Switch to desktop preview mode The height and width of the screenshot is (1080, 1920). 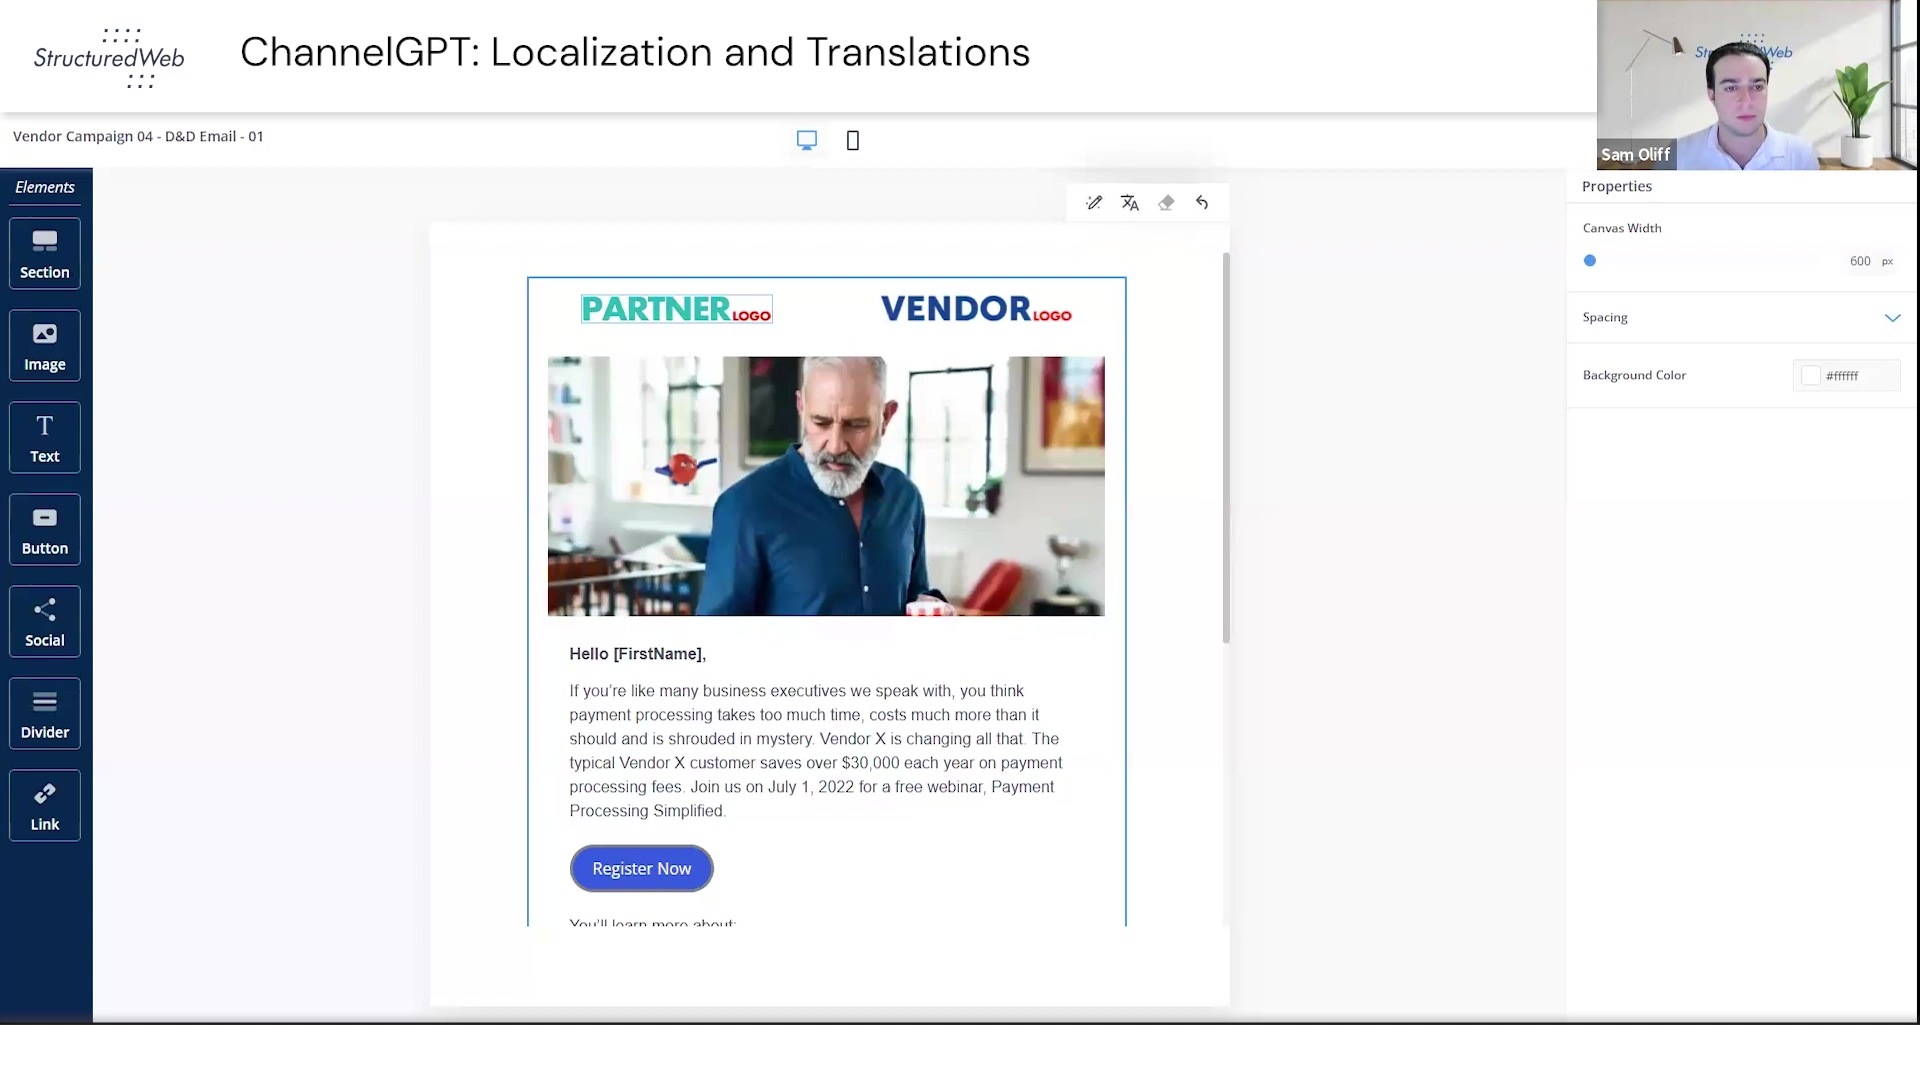pyautogui.click(x=807, y=140)
